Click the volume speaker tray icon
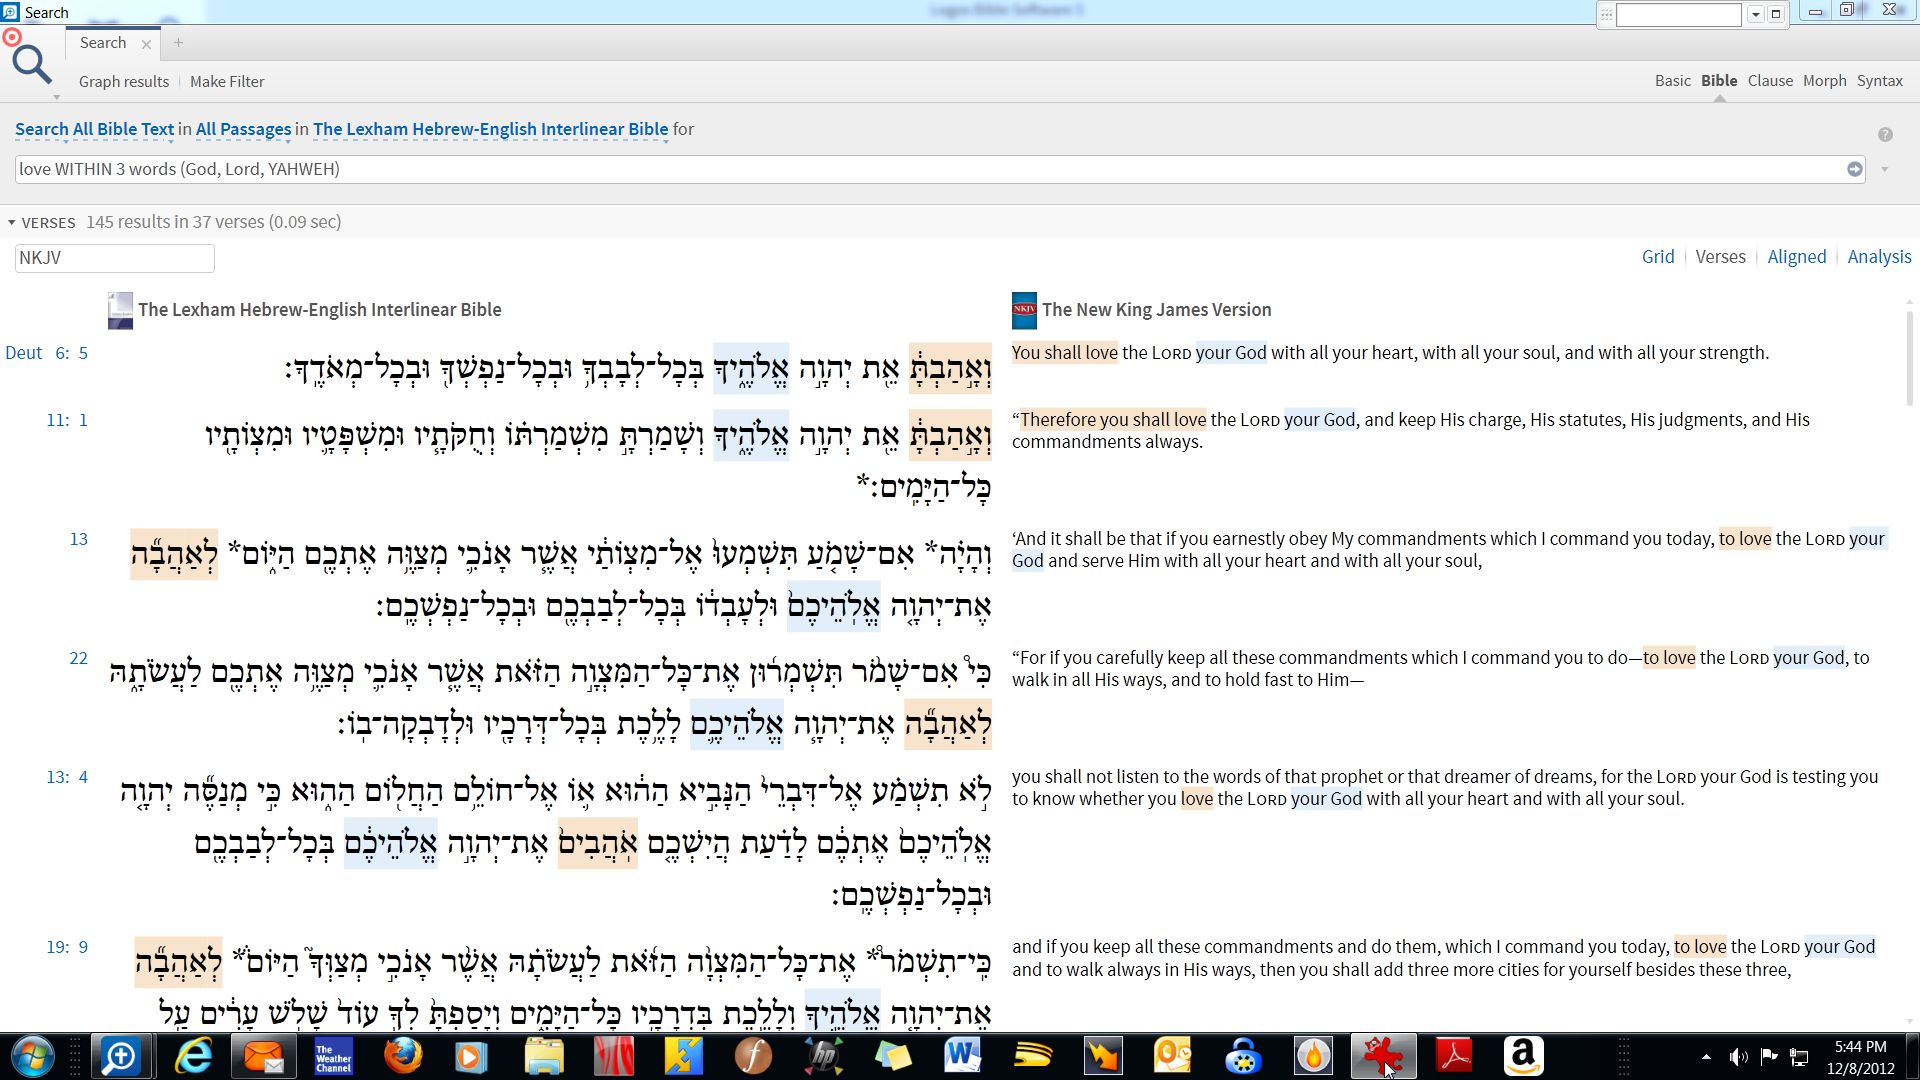Viewport: 1920px width, 1080px height. coord(1739,1057)
